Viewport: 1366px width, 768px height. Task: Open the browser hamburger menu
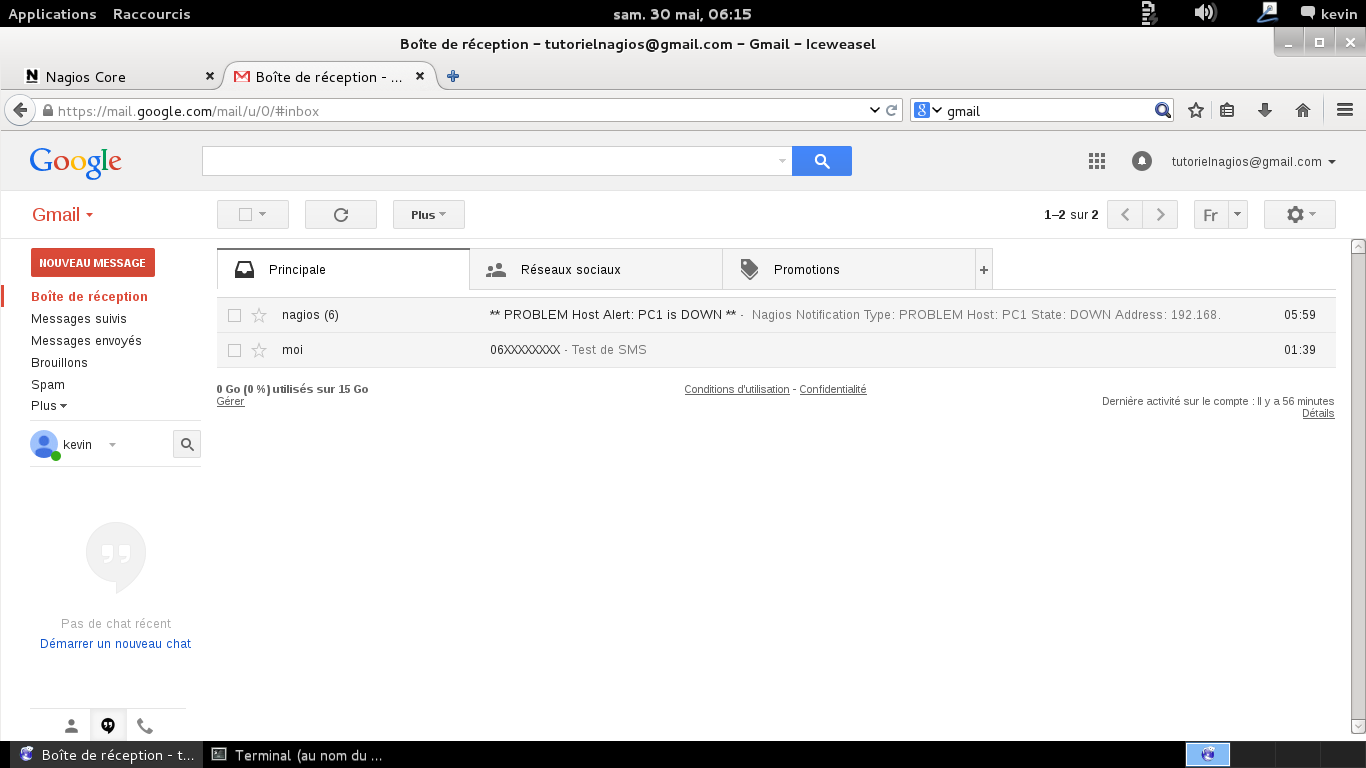[x=1345, y=110]
